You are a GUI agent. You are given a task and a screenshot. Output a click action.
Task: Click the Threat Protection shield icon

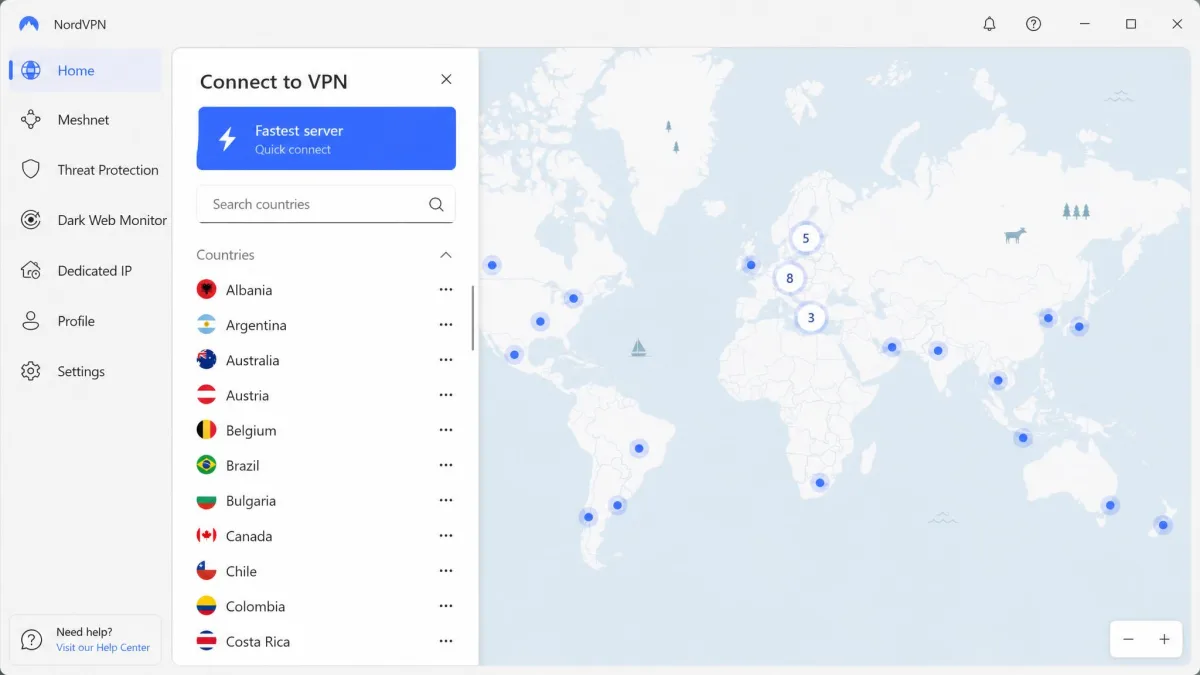tap(31, 170)
